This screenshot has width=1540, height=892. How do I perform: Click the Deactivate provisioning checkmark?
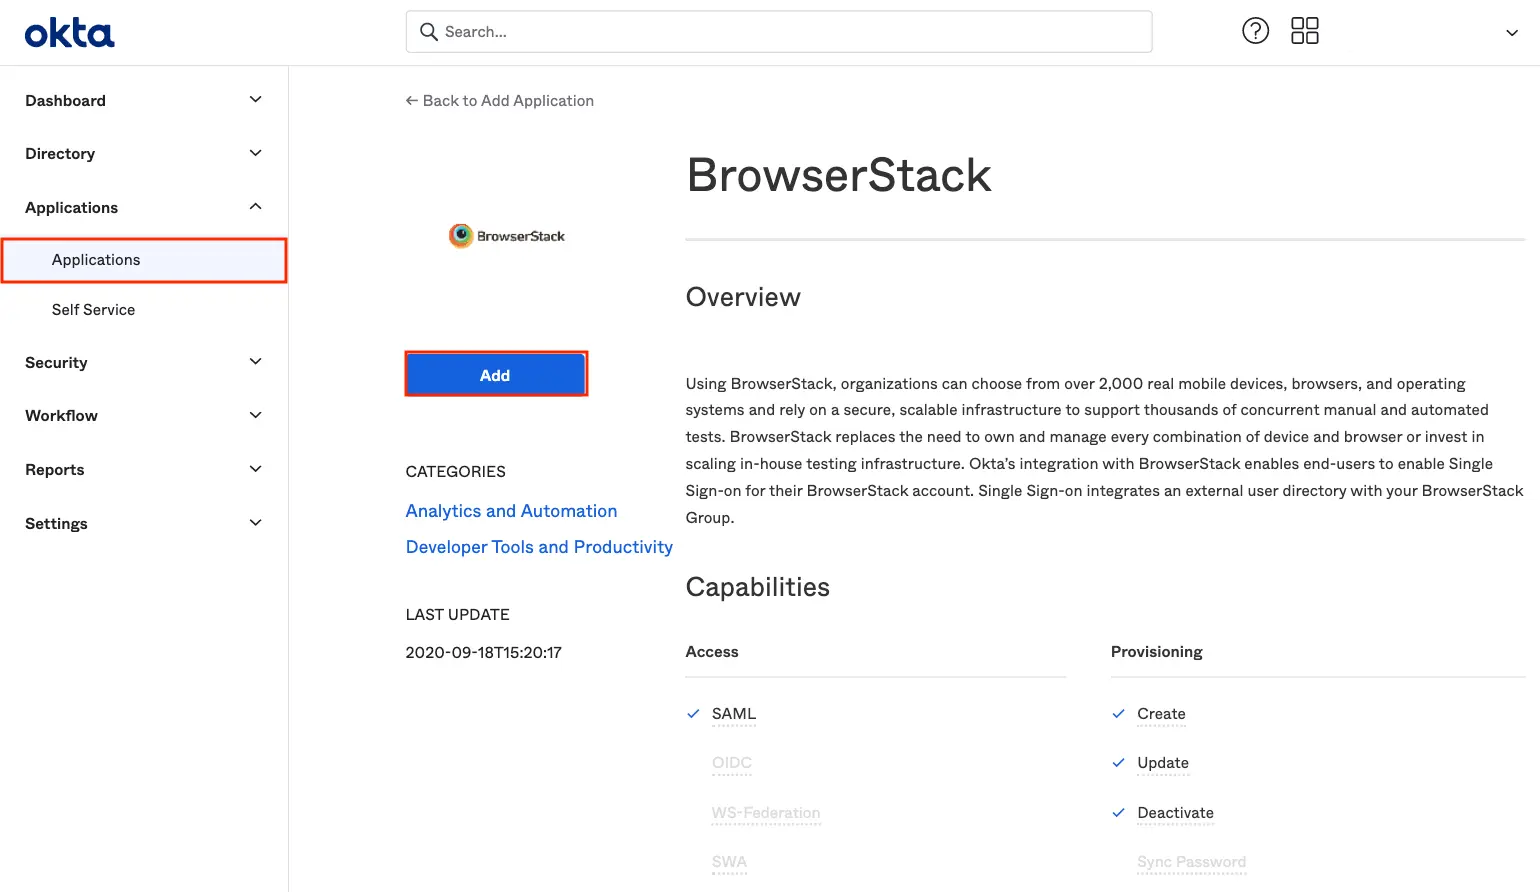click(1118, 813)
